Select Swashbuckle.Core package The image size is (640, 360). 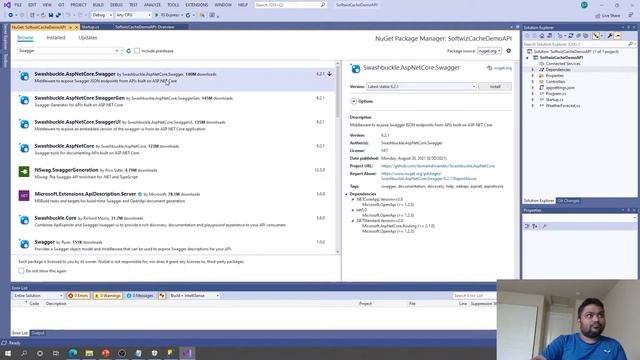[173, 221]
